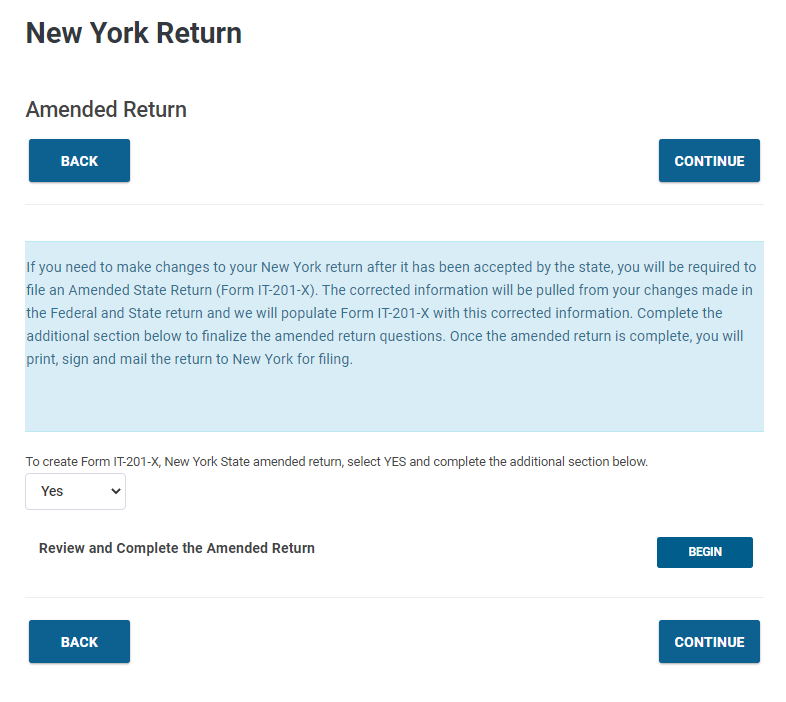Click 'Yes' text inside the select box
Screen dimensions: 786x702
pyautogui.click(x=52, y=491)
